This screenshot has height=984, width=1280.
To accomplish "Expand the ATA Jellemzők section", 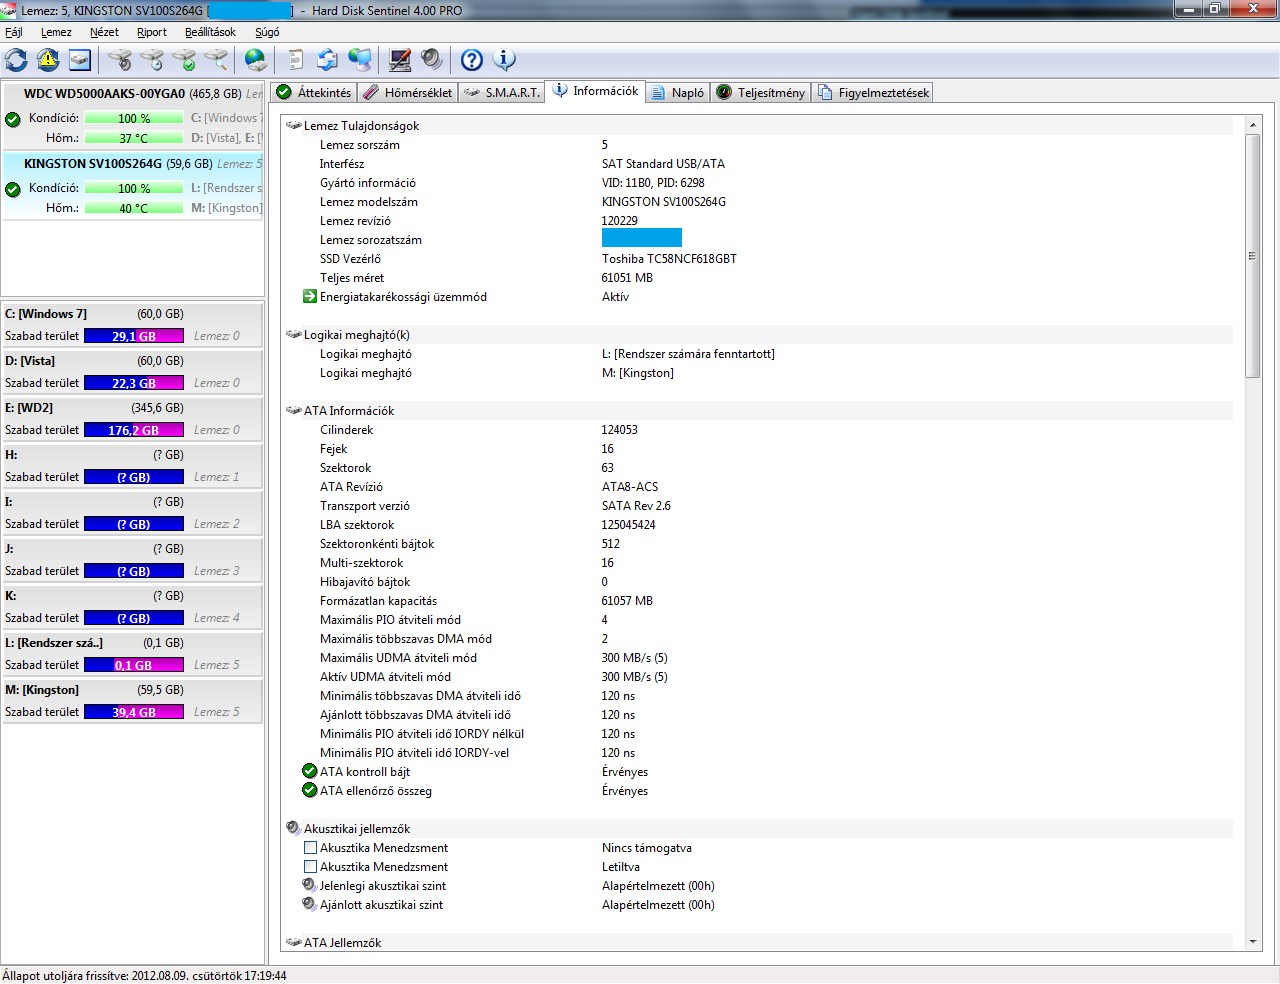I will 294,942.
